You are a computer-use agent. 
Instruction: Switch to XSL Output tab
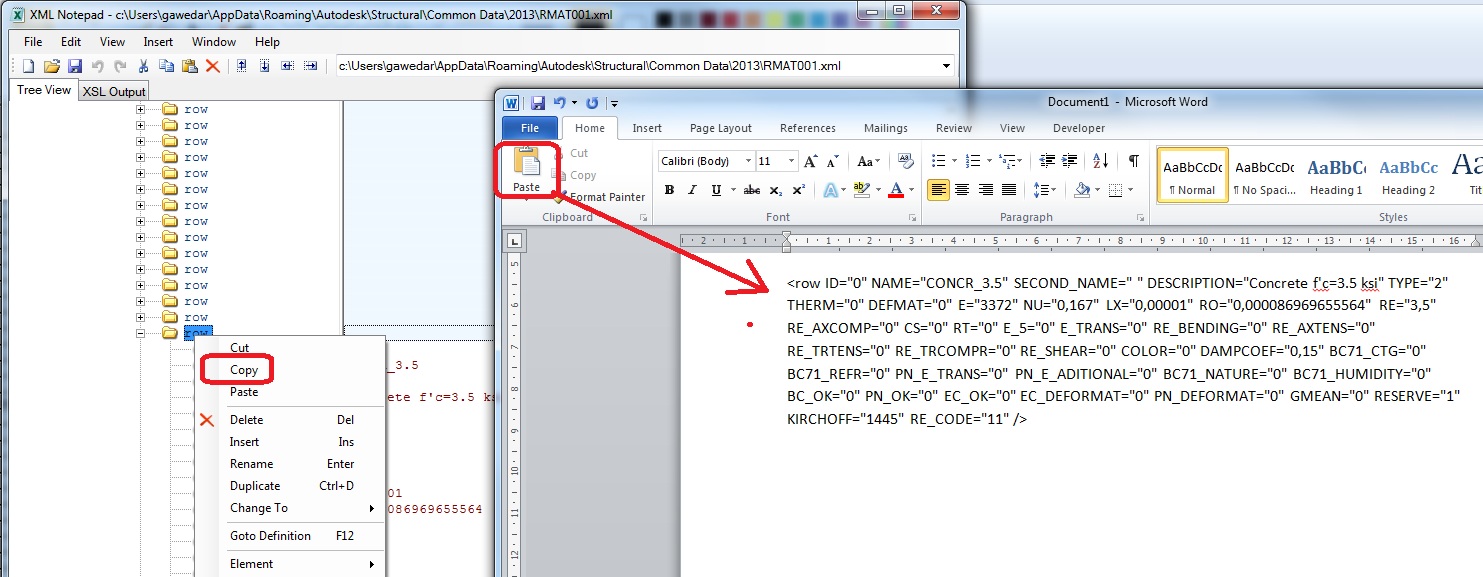pos(114,92)
